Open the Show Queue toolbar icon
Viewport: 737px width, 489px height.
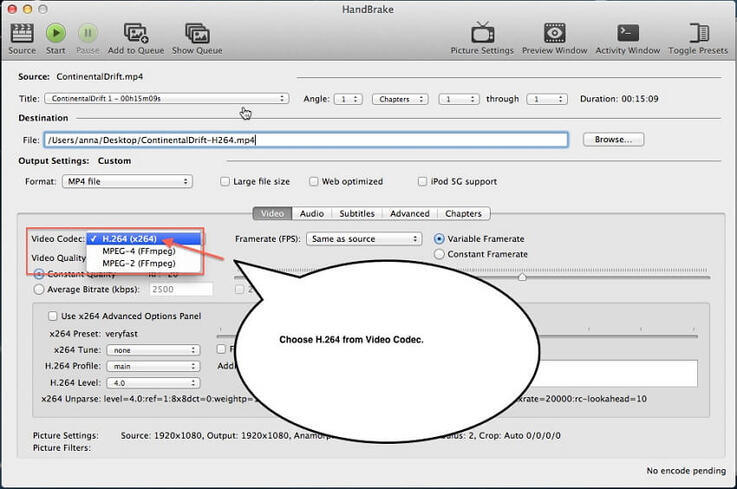point(197,33)
